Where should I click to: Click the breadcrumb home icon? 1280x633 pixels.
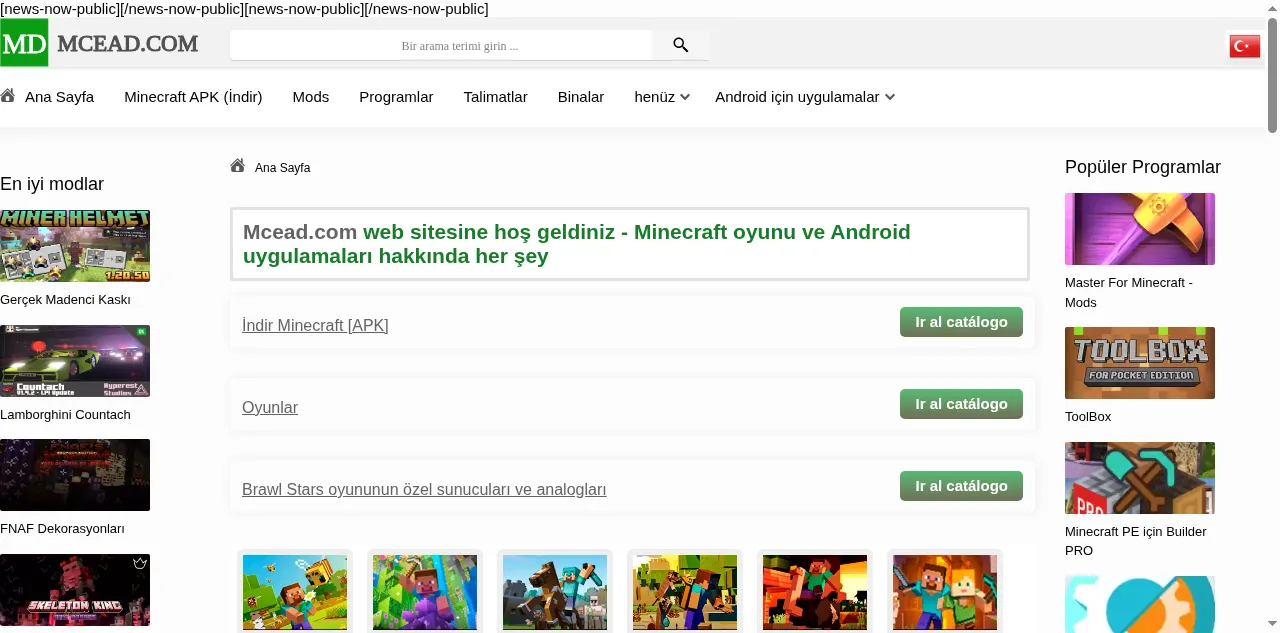pyautogui.click(x=237, y=166)
